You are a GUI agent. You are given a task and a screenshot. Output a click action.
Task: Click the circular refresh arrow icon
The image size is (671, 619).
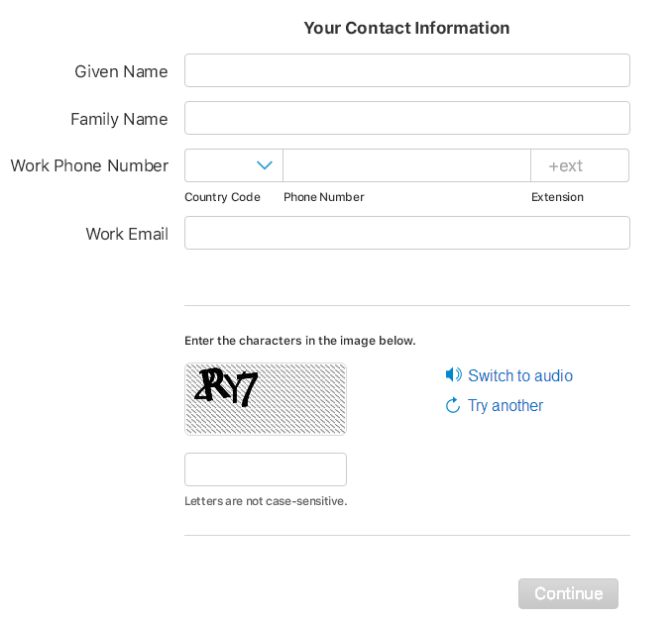click(453, 405)
